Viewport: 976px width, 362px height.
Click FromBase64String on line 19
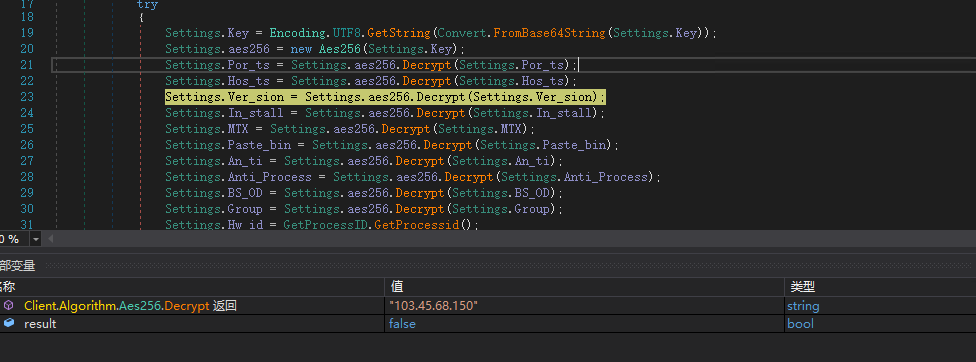[x=549, y=32]
